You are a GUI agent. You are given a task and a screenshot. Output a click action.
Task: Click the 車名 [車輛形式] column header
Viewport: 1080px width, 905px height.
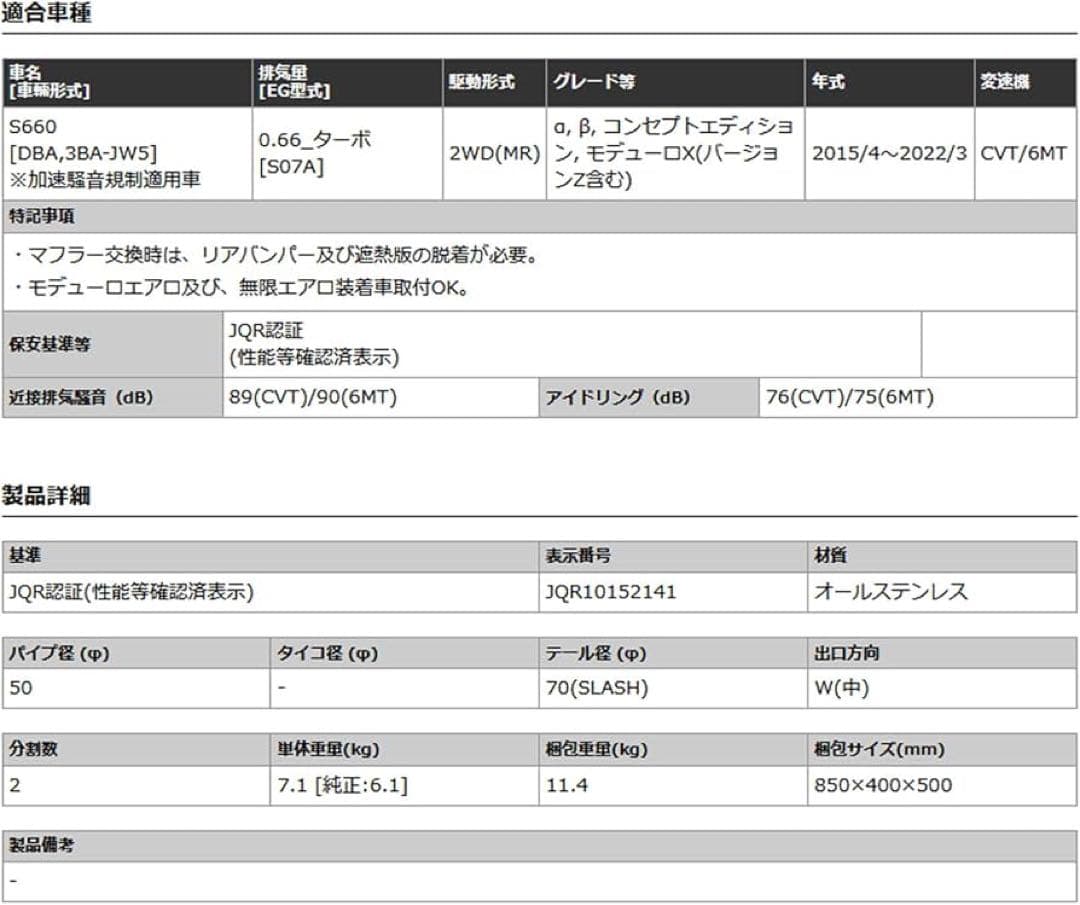click(x=127, y=82)
